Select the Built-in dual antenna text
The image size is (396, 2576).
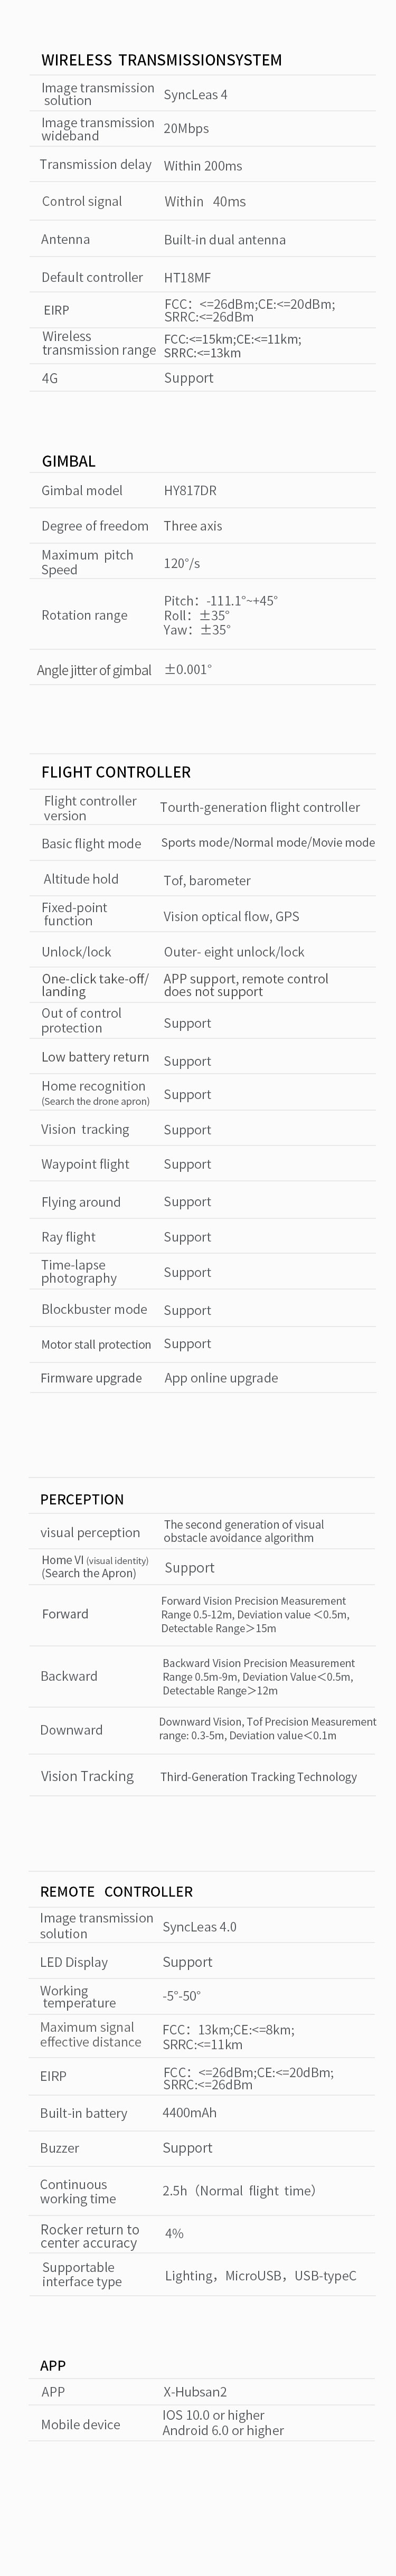click(x=225, y=240)
